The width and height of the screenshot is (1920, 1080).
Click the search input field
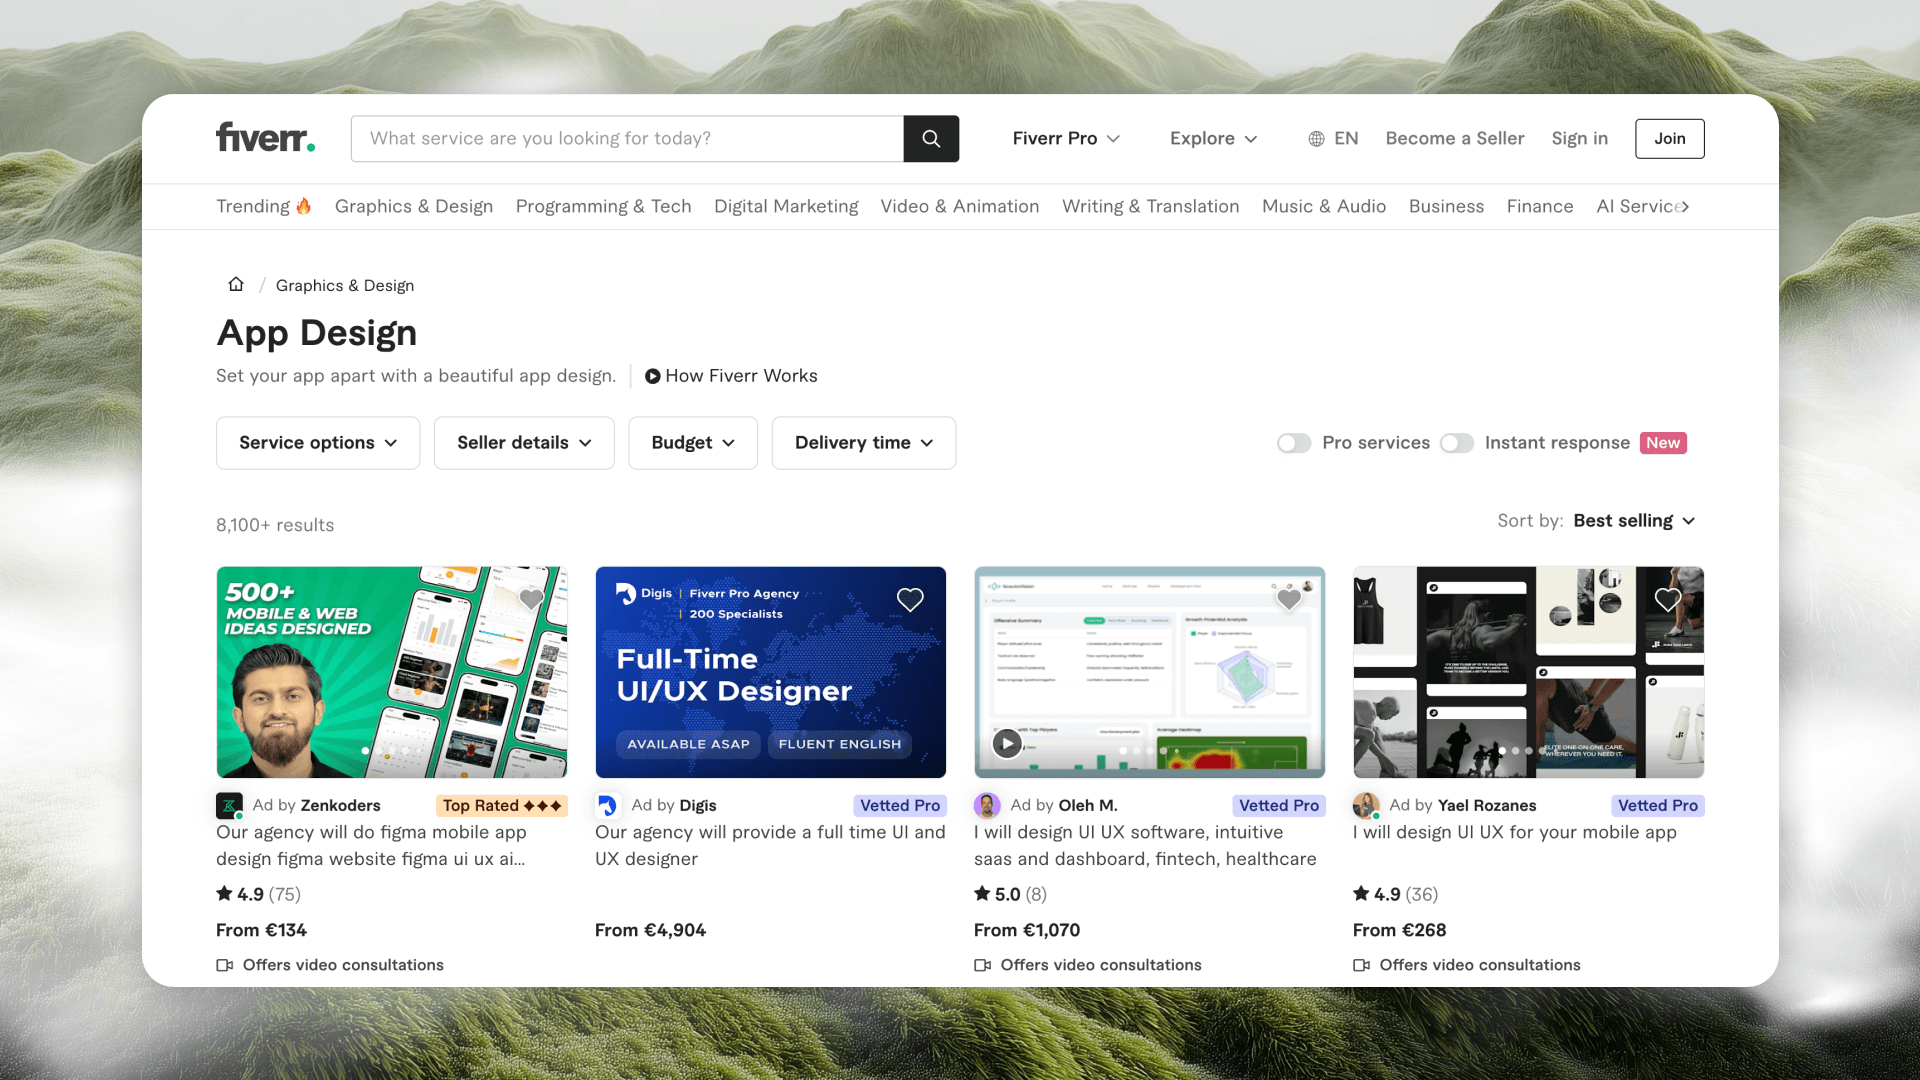[627, 138]
